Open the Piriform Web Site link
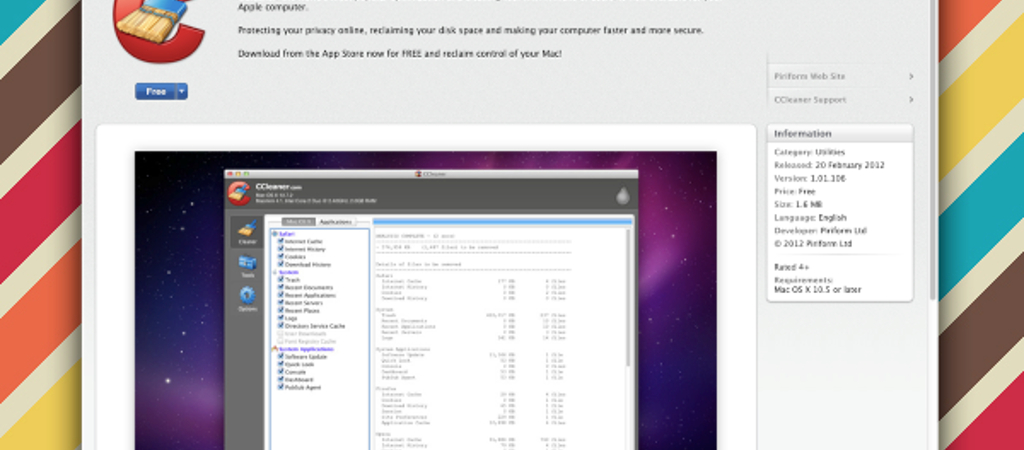The image size is (1024, 450). [810, 76]
